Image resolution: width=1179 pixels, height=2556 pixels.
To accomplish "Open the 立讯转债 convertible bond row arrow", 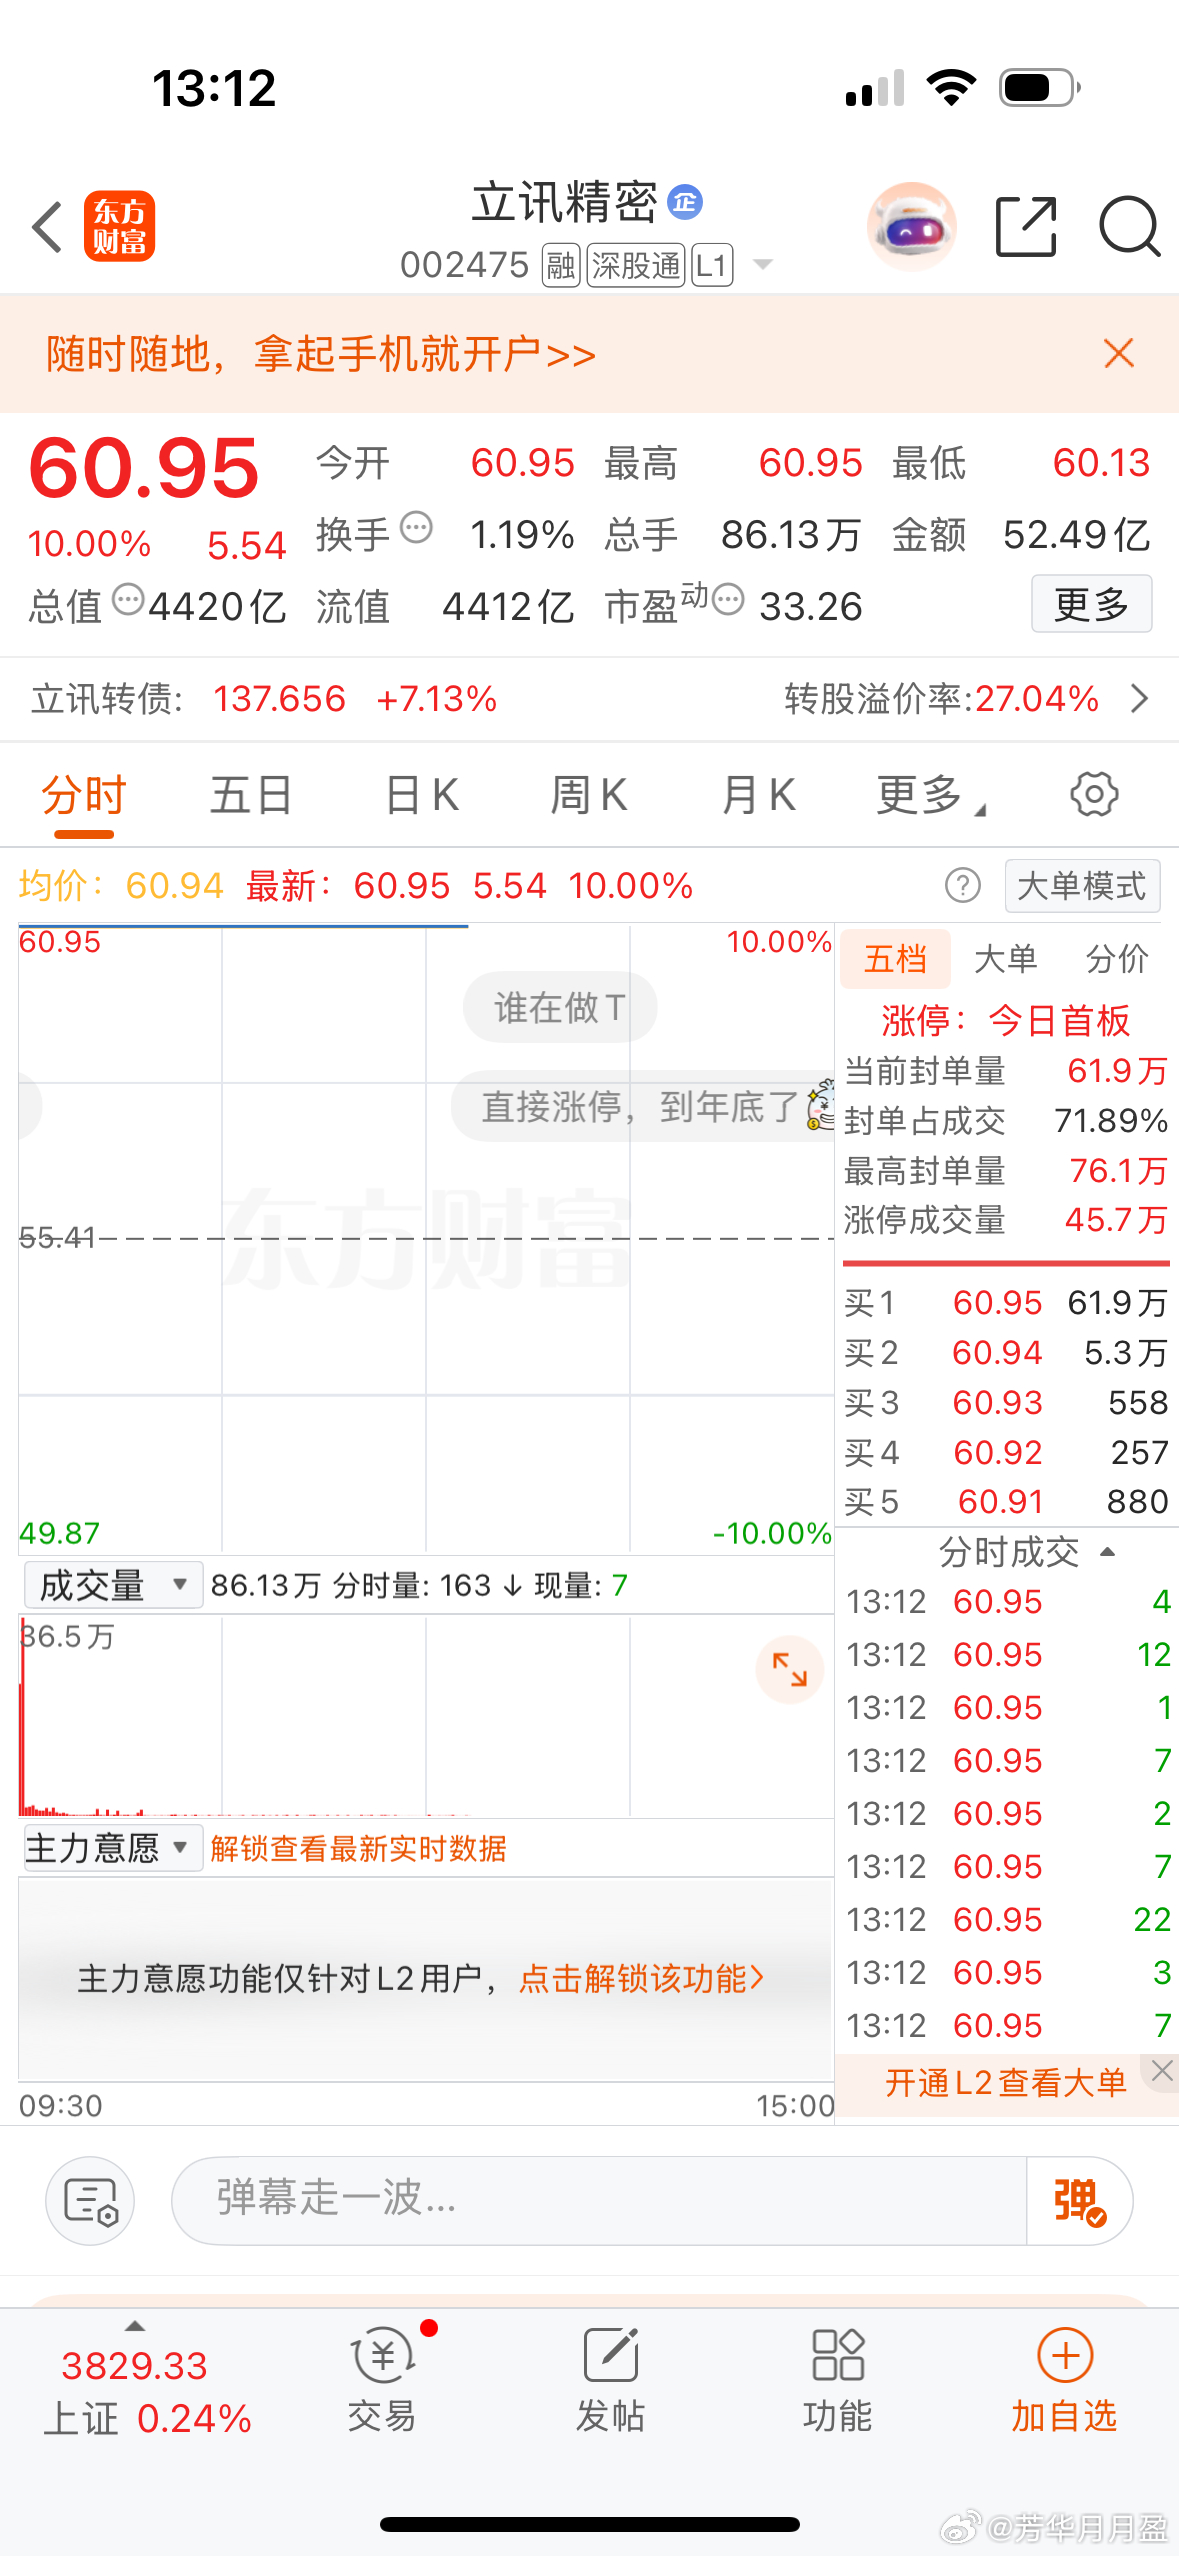I will click(1139, 698).
